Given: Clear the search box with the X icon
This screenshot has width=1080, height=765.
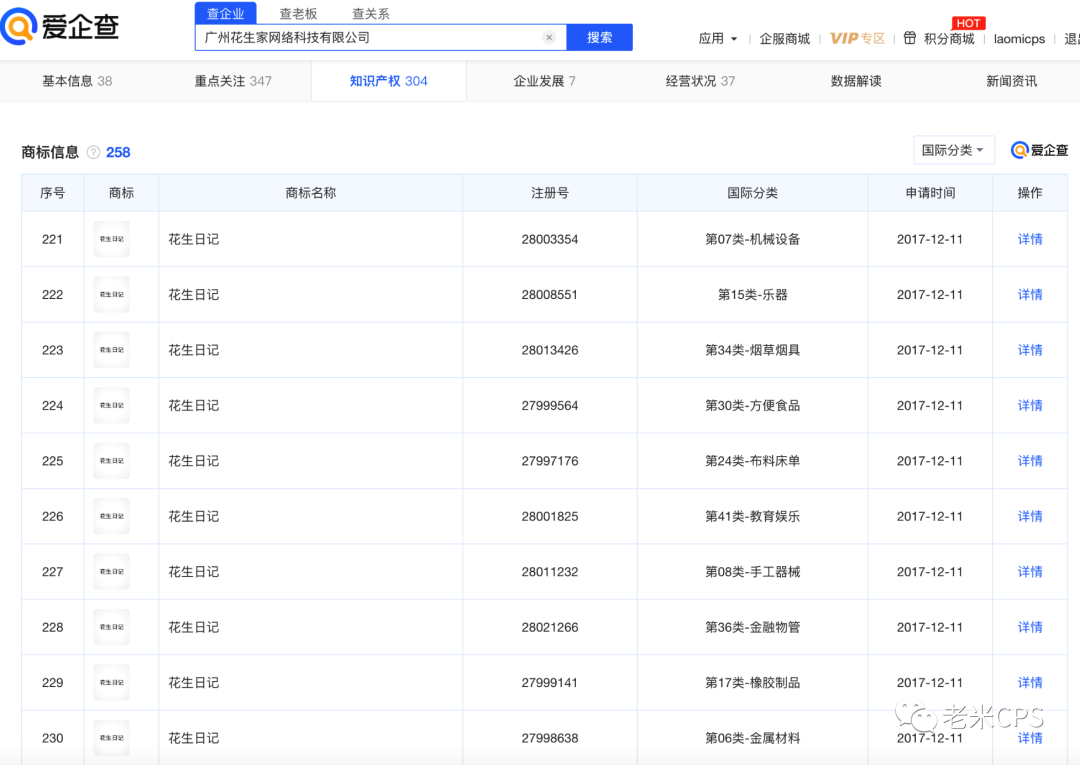Looking at the screenshot, I should click(549, 38).
